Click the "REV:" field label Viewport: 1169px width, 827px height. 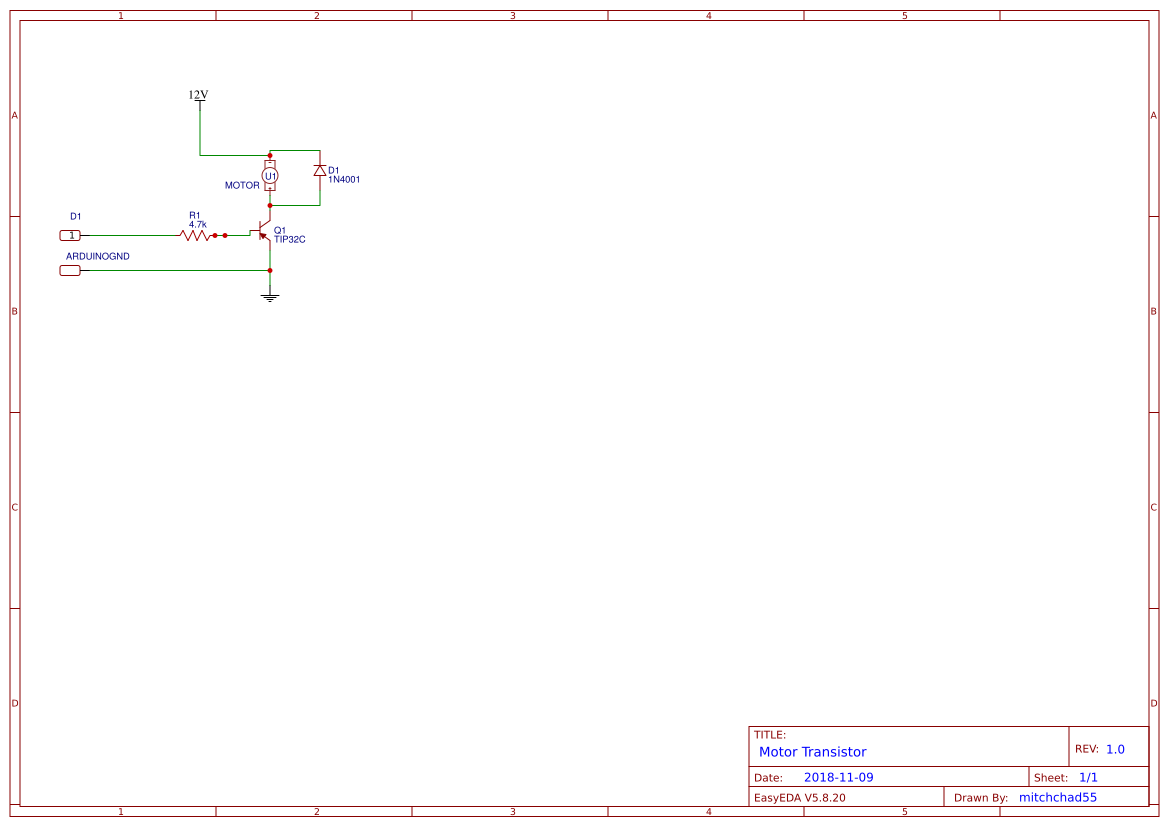[1087, 749]
